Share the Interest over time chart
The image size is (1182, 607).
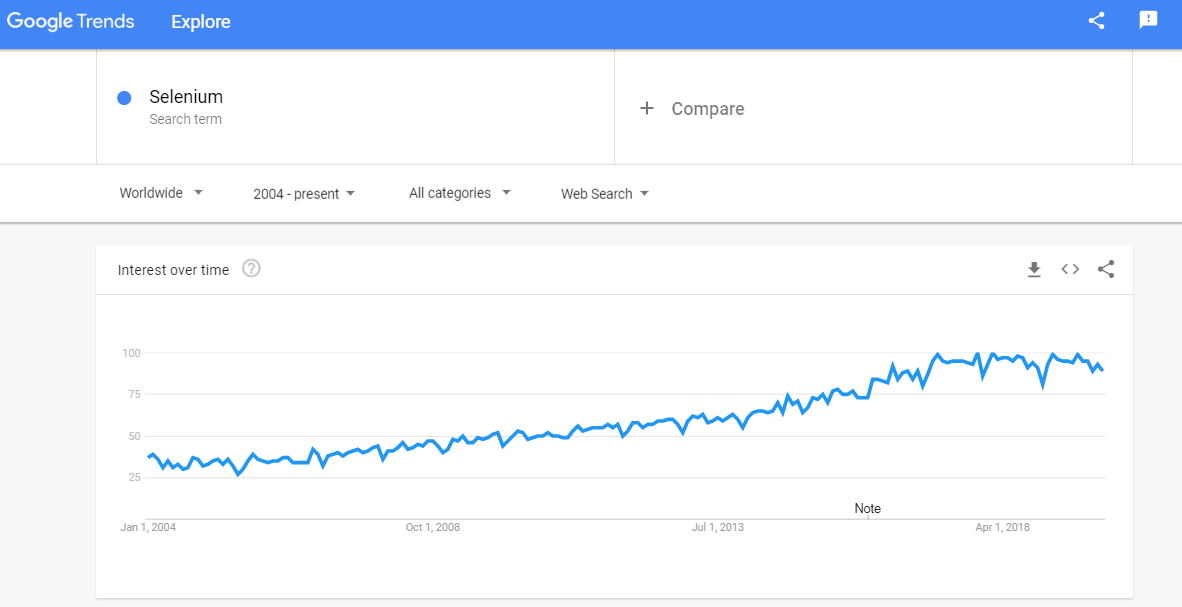point(1106,268)
